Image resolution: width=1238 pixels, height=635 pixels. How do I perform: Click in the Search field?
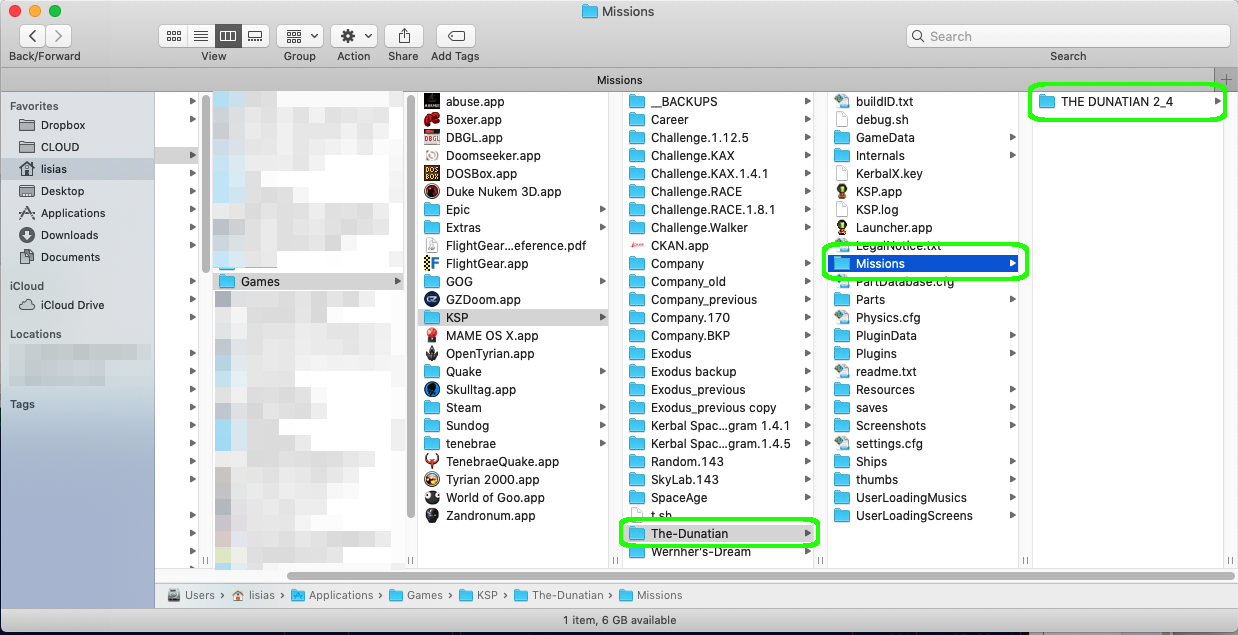click(1068, 36)
